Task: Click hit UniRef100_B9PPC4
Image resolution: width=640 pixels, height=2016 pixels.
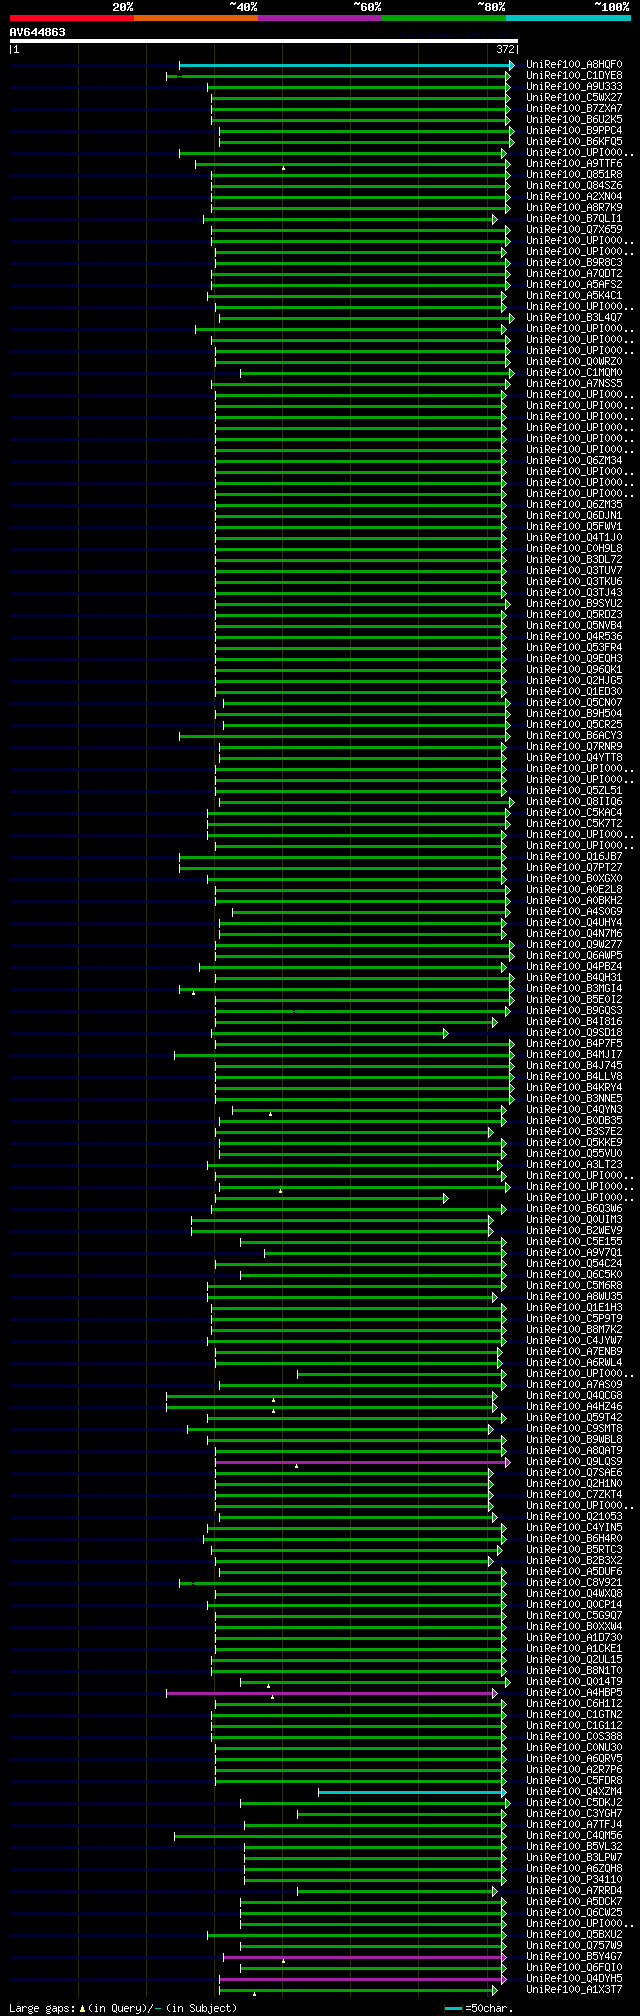Action: coord(574,131)
